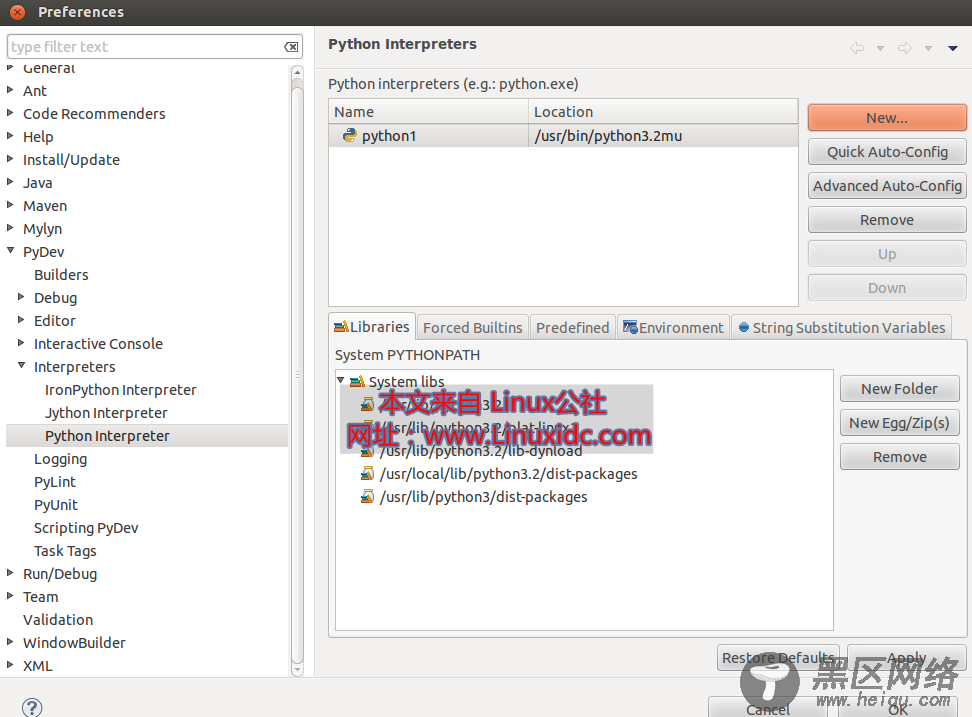
Task: Click the Restore Defaults button
Action: coord(778,657)
